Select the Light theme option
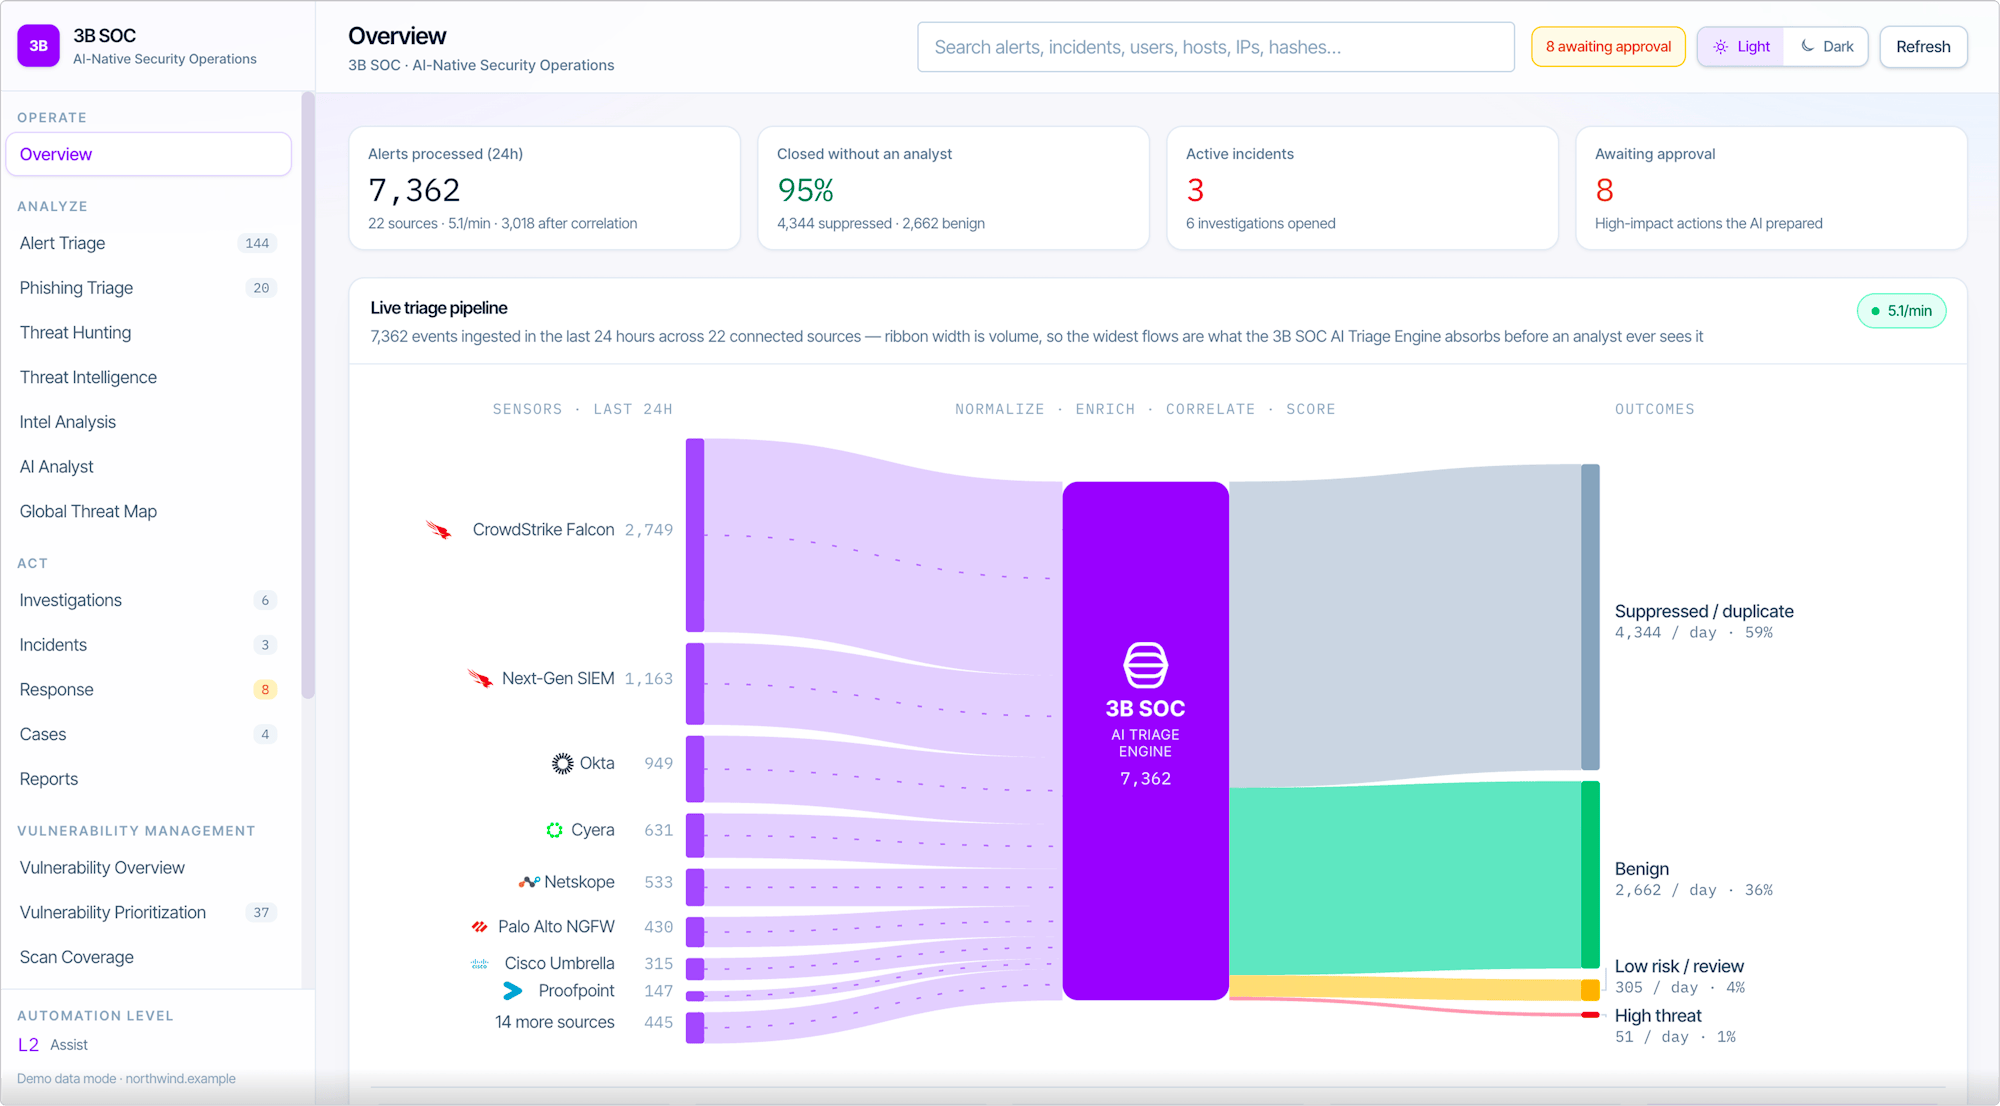 [1741, 47]
